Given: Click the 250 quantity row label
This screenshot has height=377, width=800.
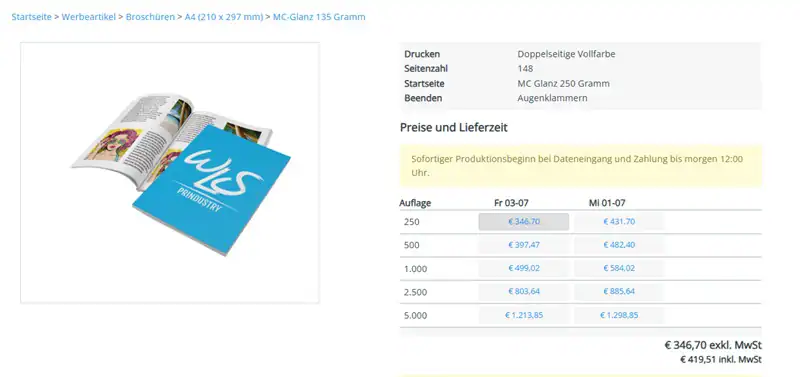Looking at the screenshot, I should (412, 222).
